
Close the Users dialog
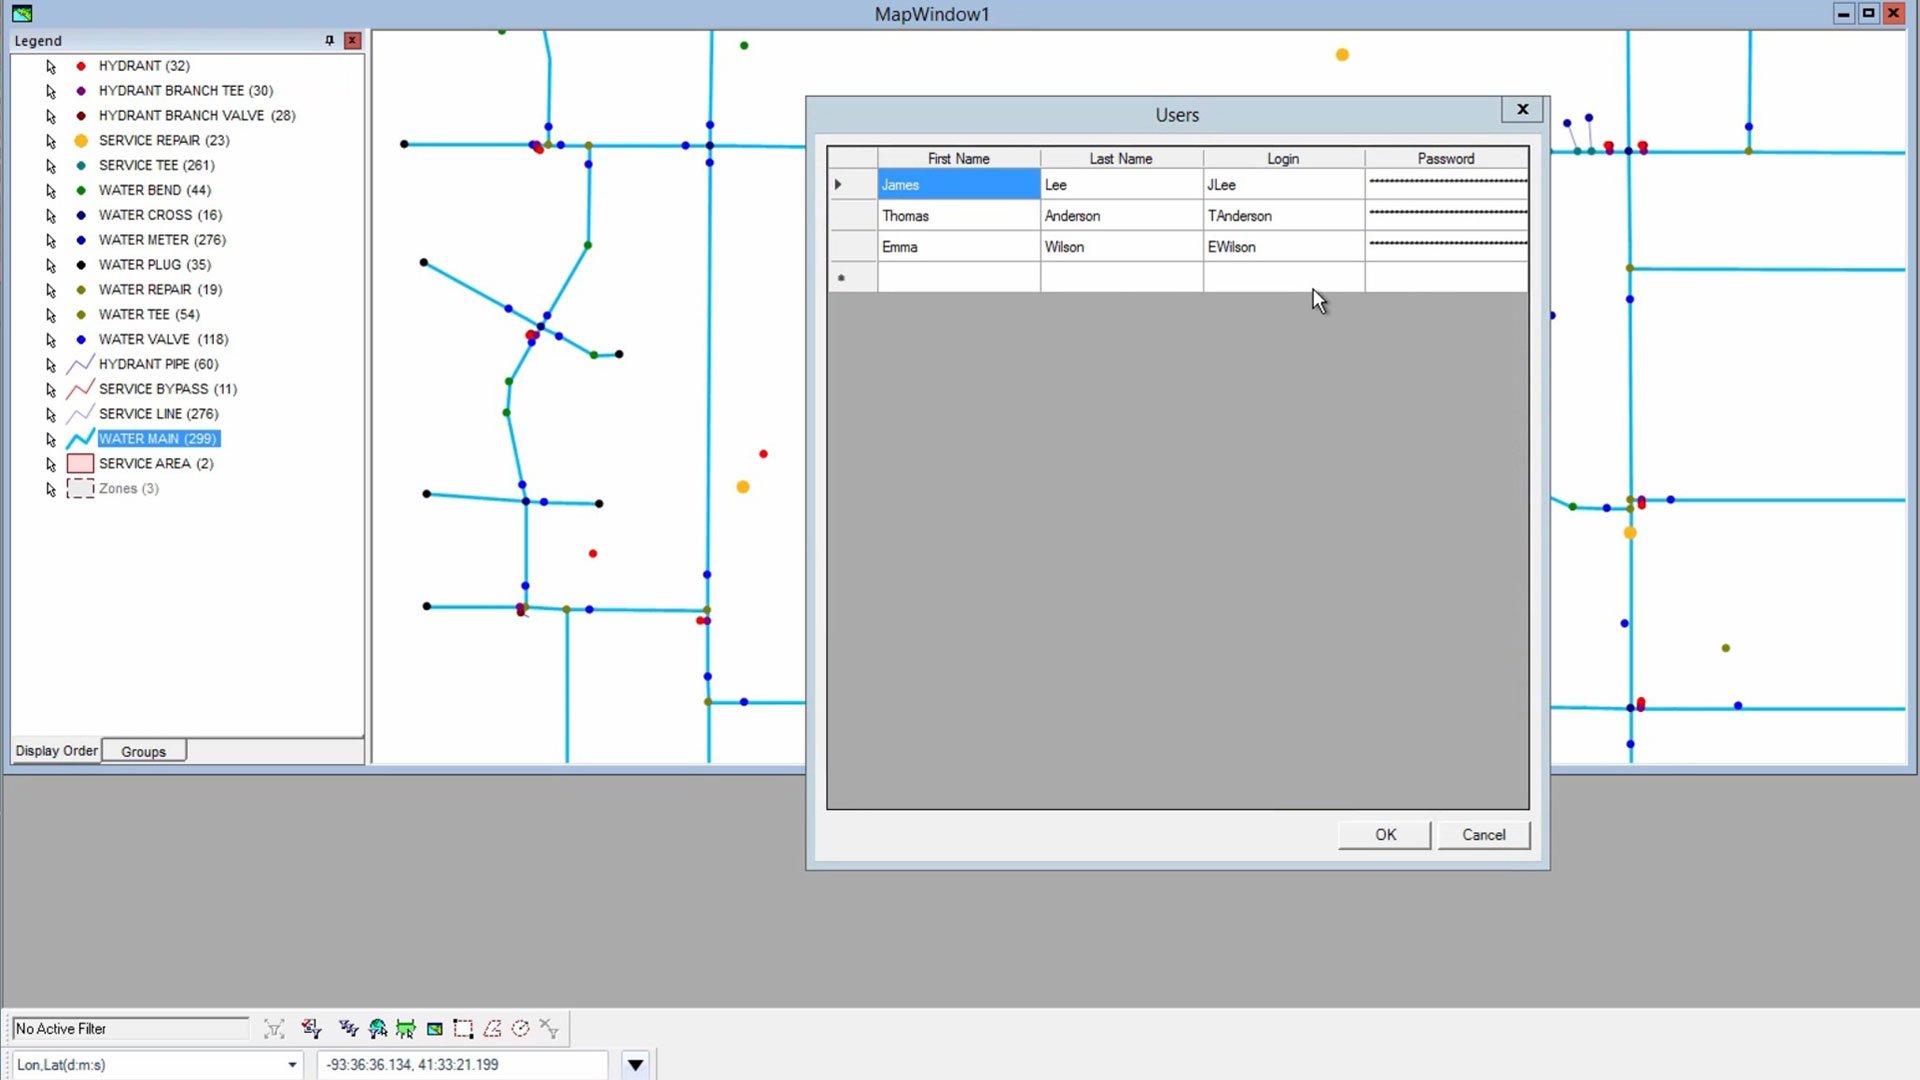[1523, 109]
